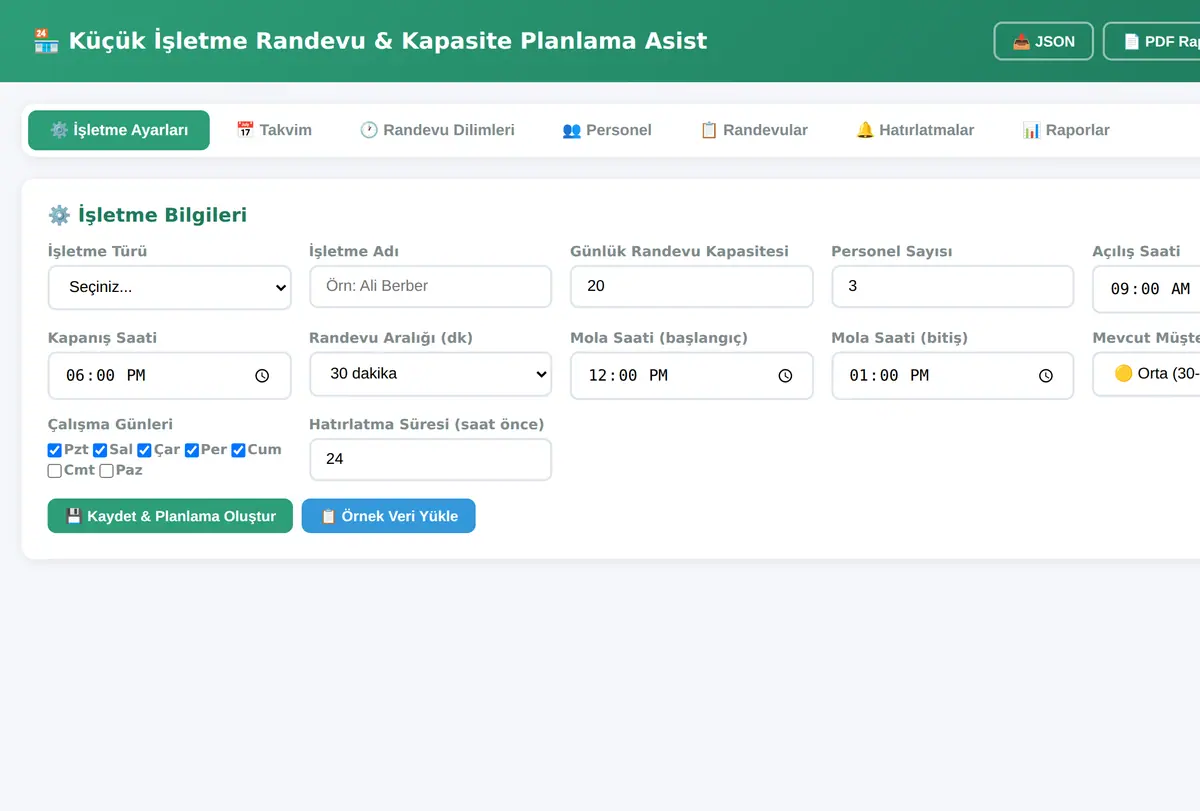
Task: Click the Örnek Veri Yükle button
Action: [389, 516]
